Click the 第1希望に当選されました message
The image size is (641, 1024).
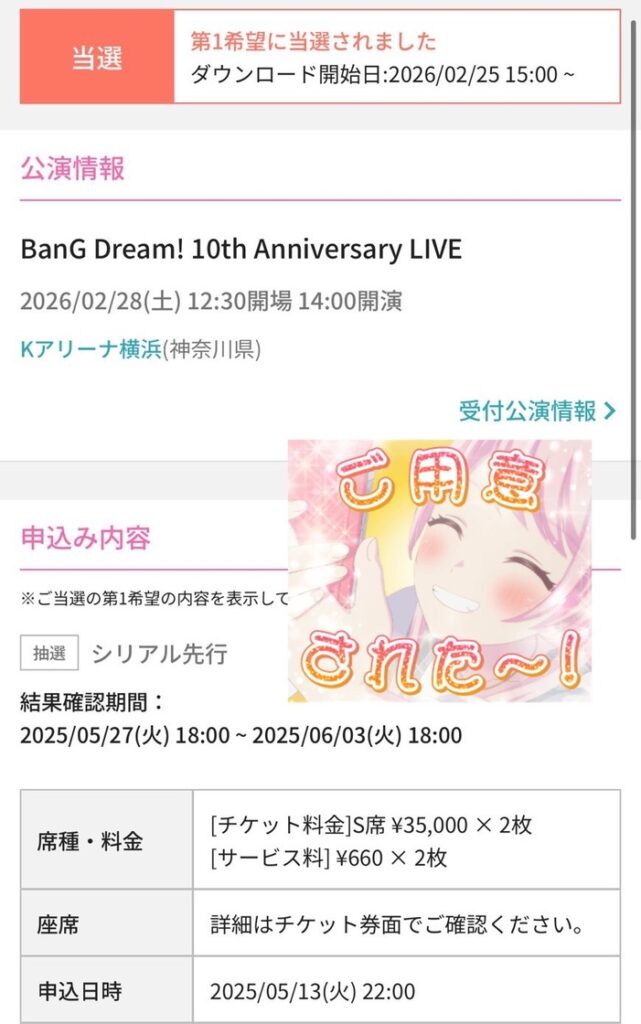313,41
